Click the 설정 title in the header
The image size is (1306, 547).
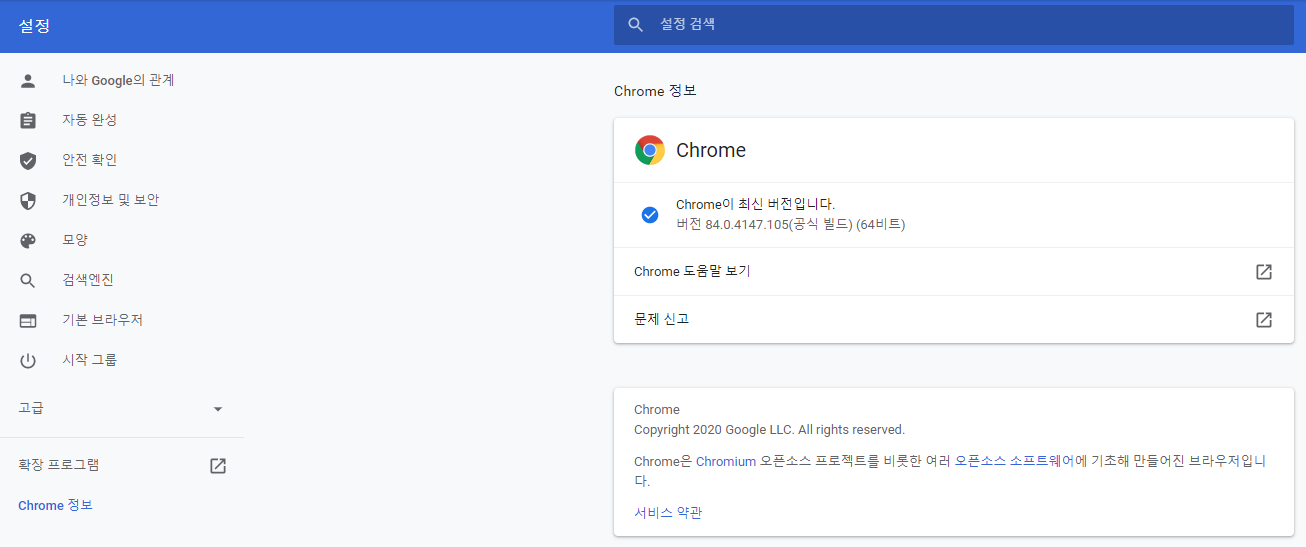(x=34, y=26)
